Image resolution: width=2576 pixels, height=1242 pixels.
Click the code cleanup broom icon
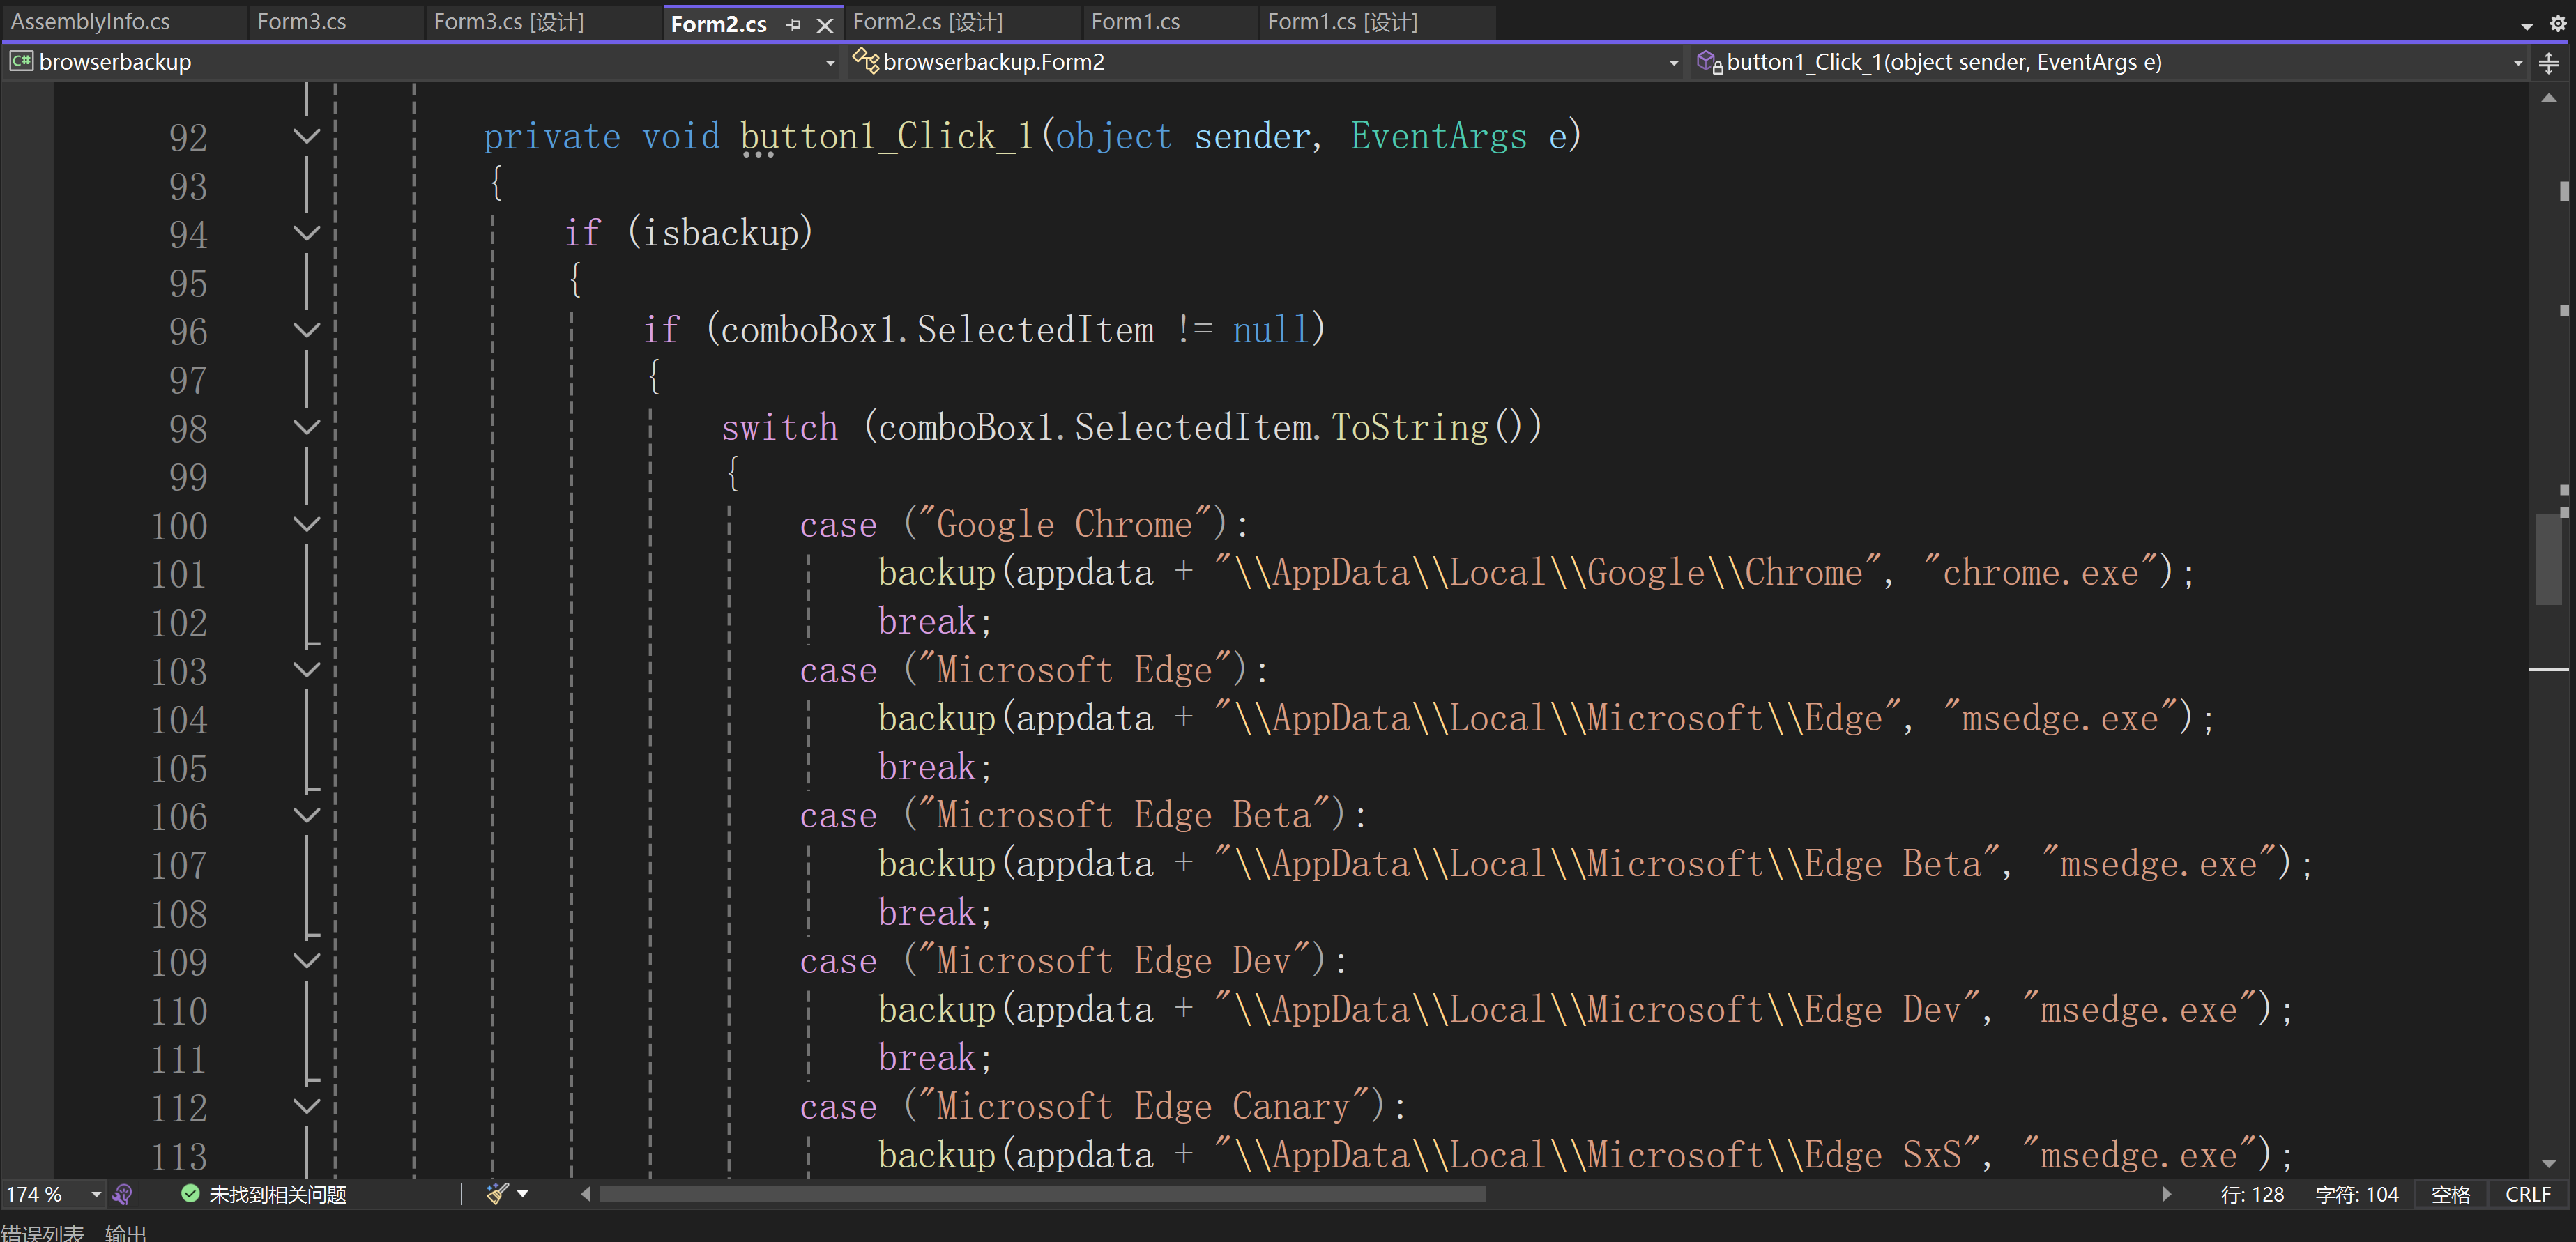[x=497, y=1193]
